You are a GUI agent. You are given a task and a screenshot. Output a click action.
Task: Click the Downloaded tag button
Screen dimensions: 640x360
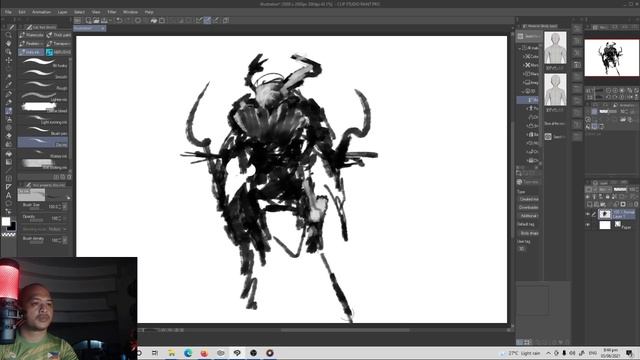pos(529,207)
